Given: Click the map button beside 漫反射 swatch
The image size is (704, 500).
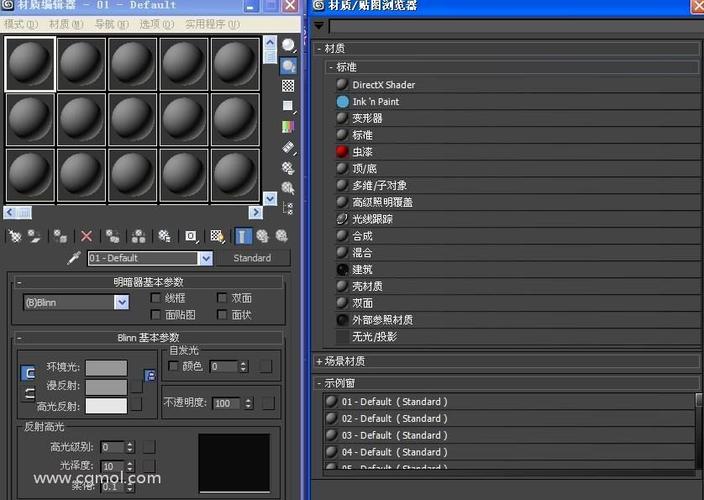Looking at the screenshot, I should tap(136, 387).
